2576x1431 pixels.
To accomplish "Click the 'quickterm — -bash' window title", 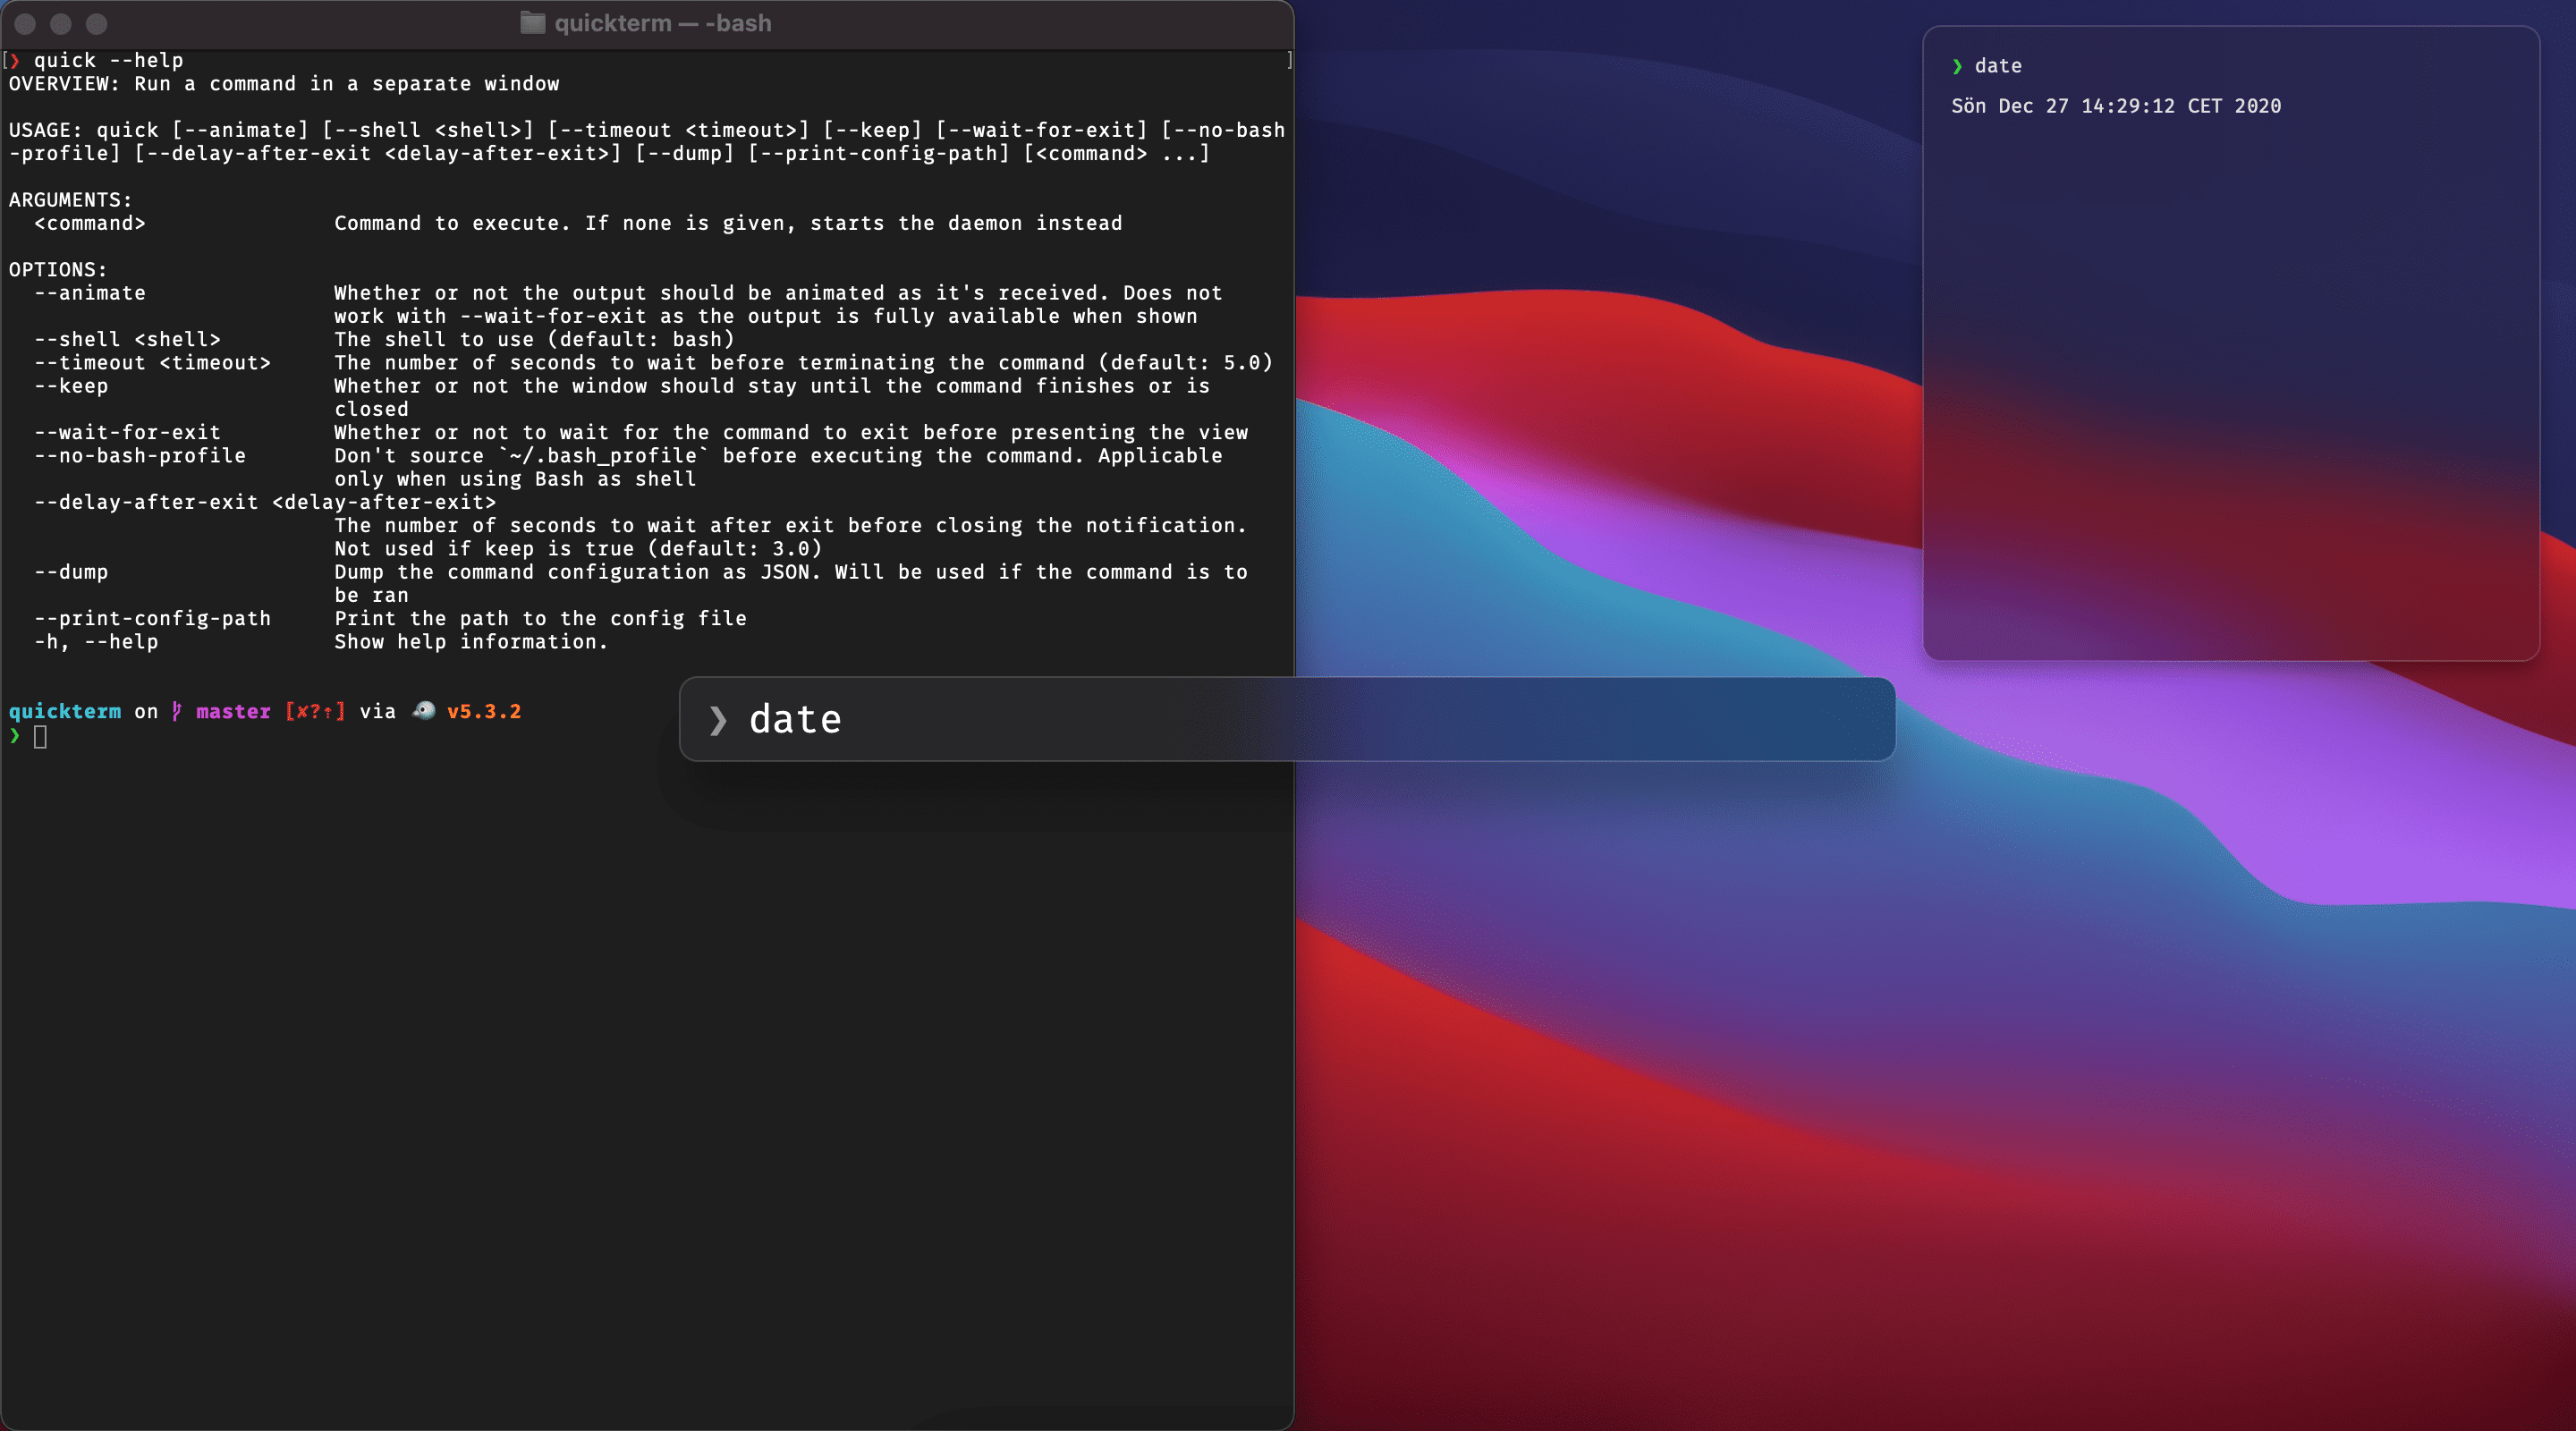I will [662, 23].
